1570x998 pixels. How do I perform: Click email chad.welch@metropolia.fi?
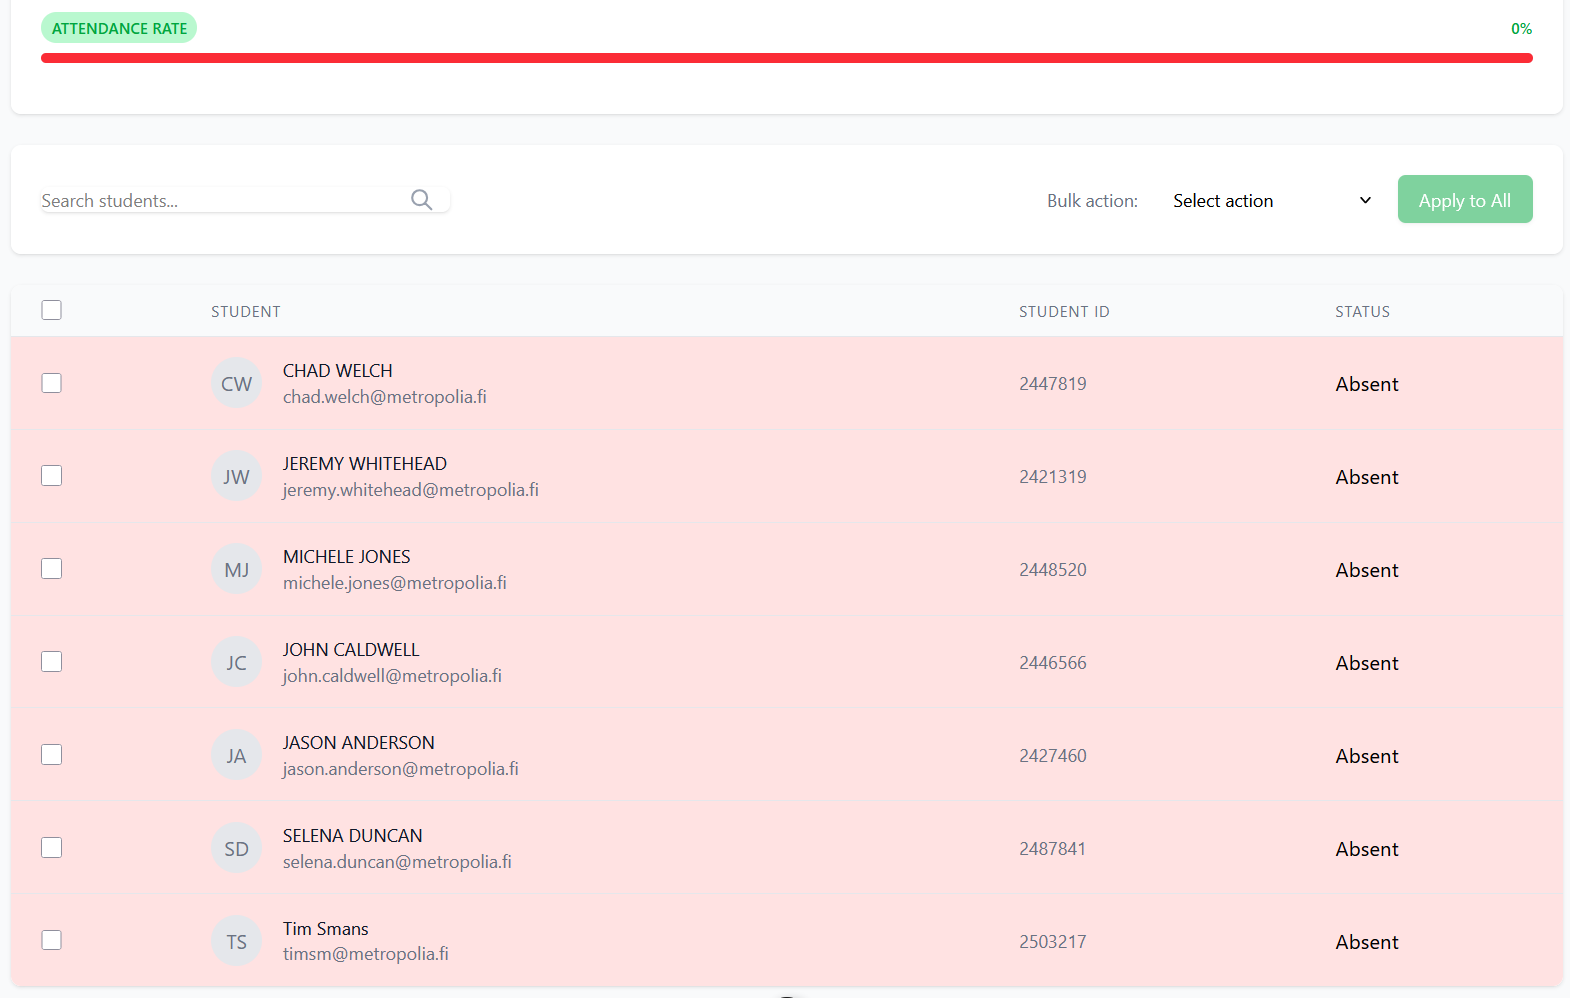(385, 397)
